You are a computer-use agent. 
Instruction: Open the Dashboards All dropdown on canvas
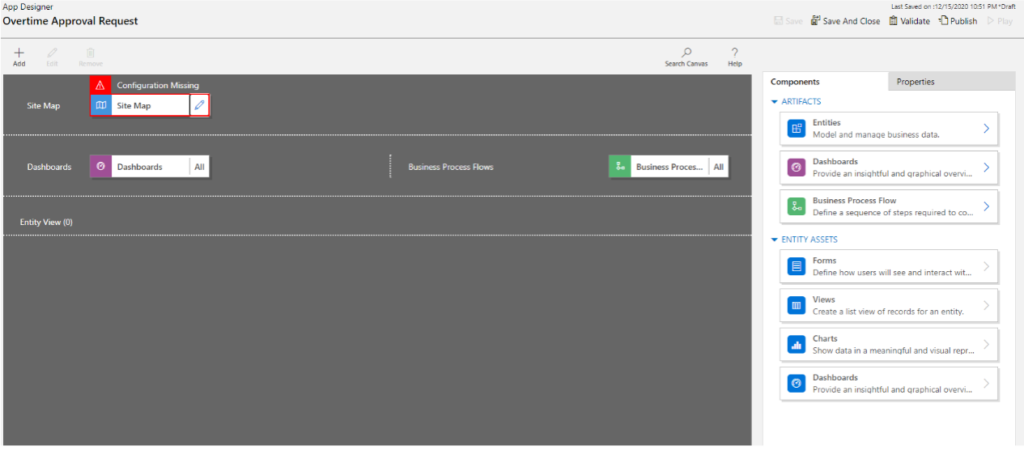tap(199, 167)
